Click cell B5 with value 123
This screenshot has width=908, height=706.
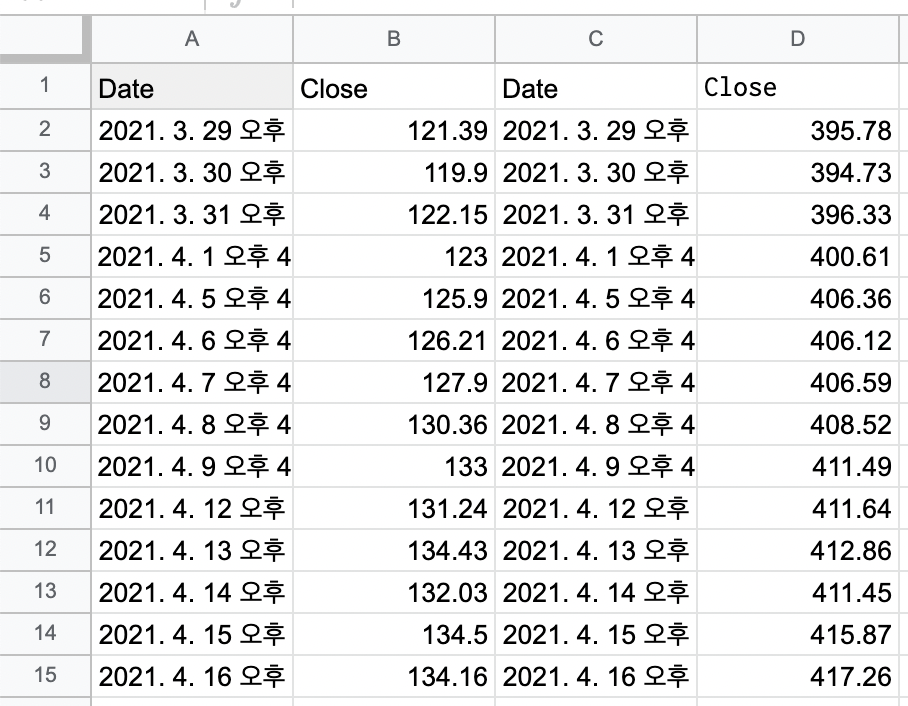(x=394, y=256)
